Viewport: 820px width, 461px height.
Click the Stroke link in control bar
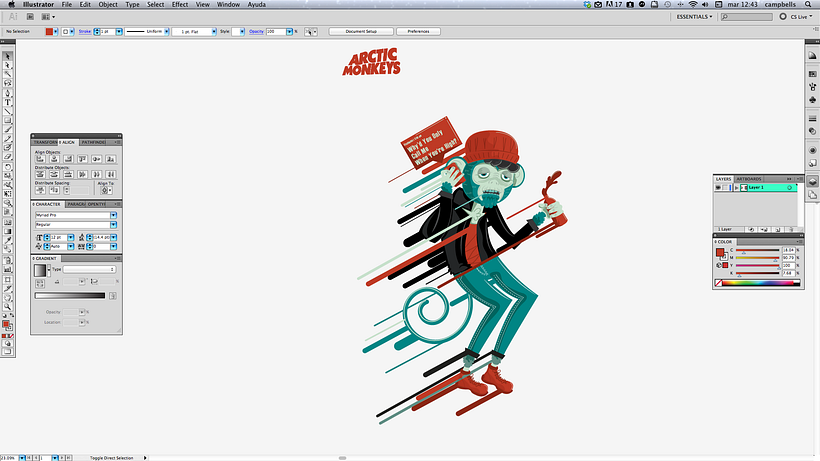tap(85, 31)
